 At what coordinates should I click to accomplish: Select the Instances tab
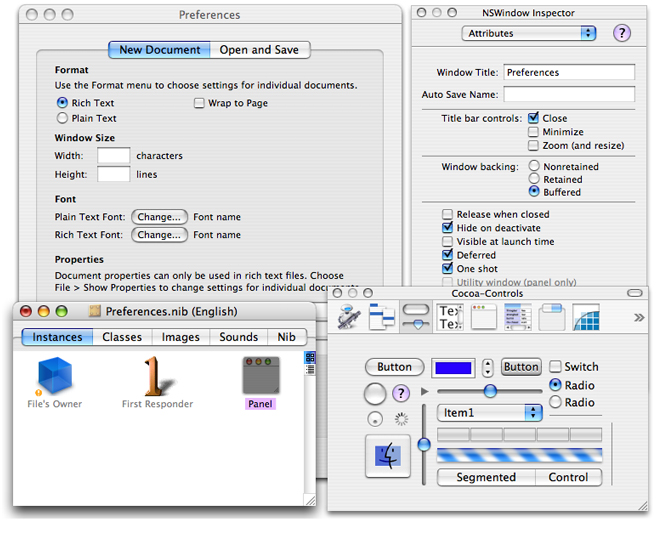point(57,337)
